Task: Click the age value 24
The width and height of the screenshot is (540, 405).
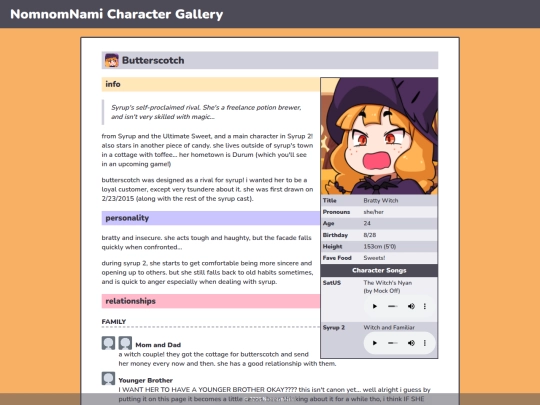Action: [x=367, y=223]
